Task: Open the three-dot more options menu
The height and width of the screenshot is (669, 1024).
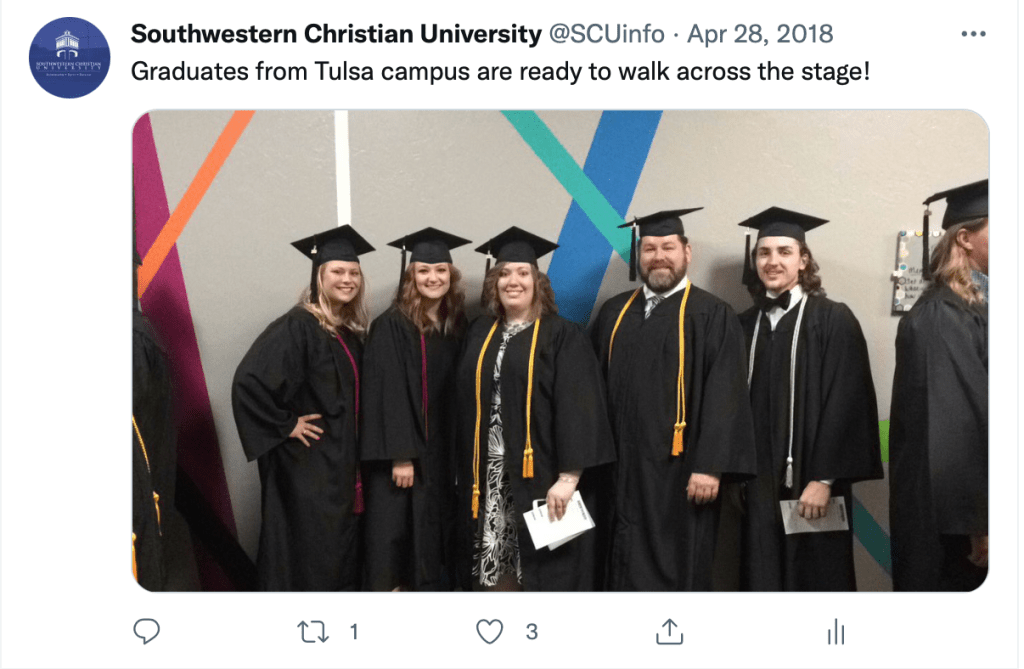Action: point(972,34)
